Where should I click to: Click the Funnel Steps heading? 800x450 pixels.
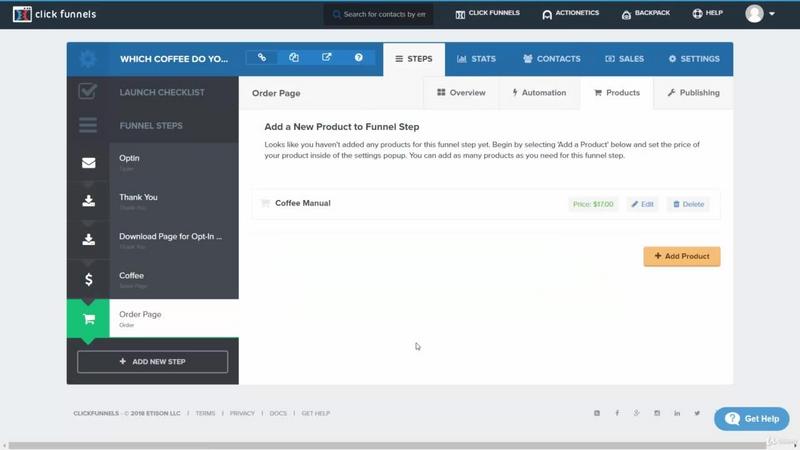click(151, 126)
